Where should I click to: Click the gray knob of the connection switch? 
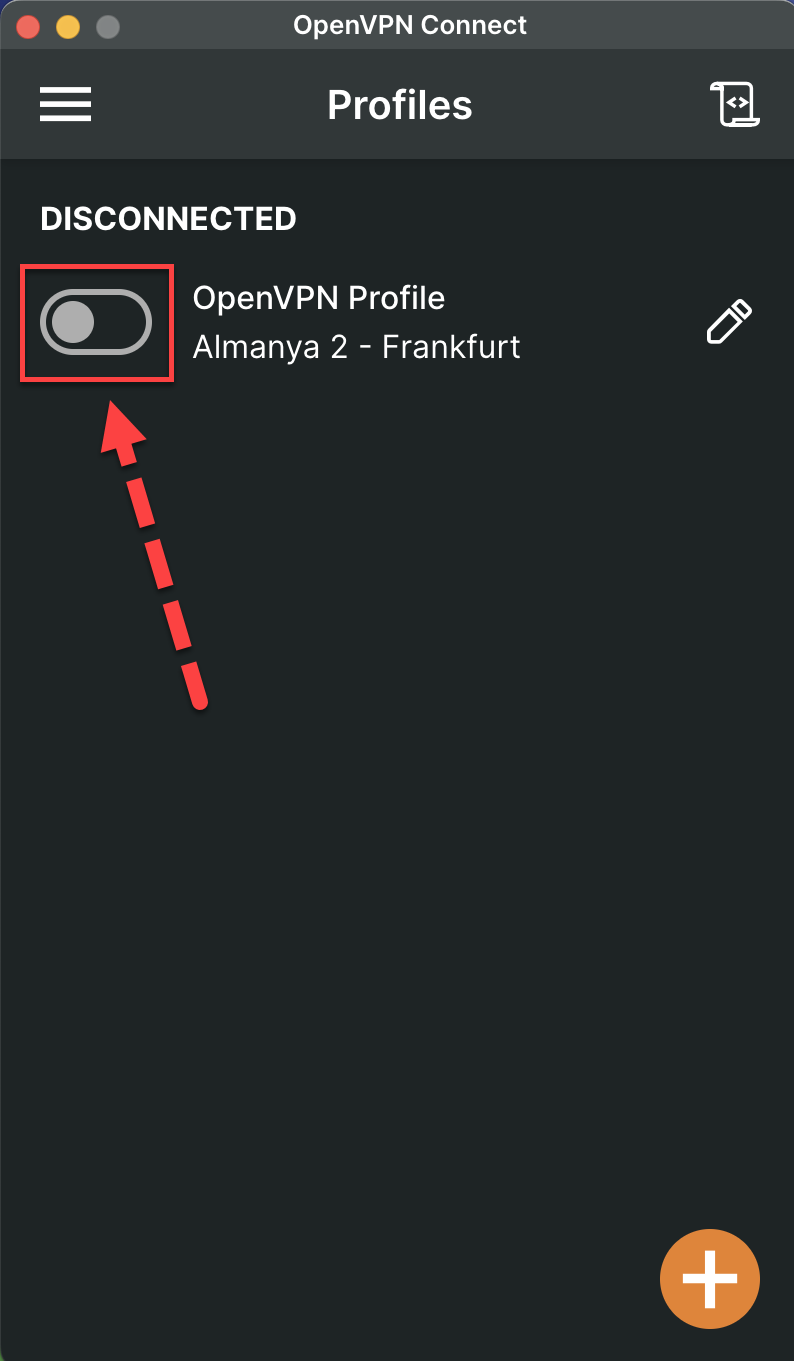pos(72,322)
